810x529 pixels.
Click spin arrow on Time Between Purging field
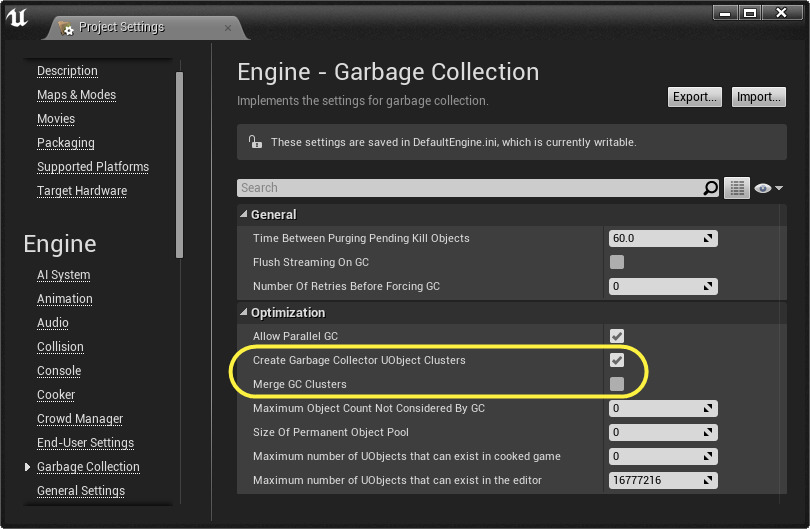tap(708, 239)
